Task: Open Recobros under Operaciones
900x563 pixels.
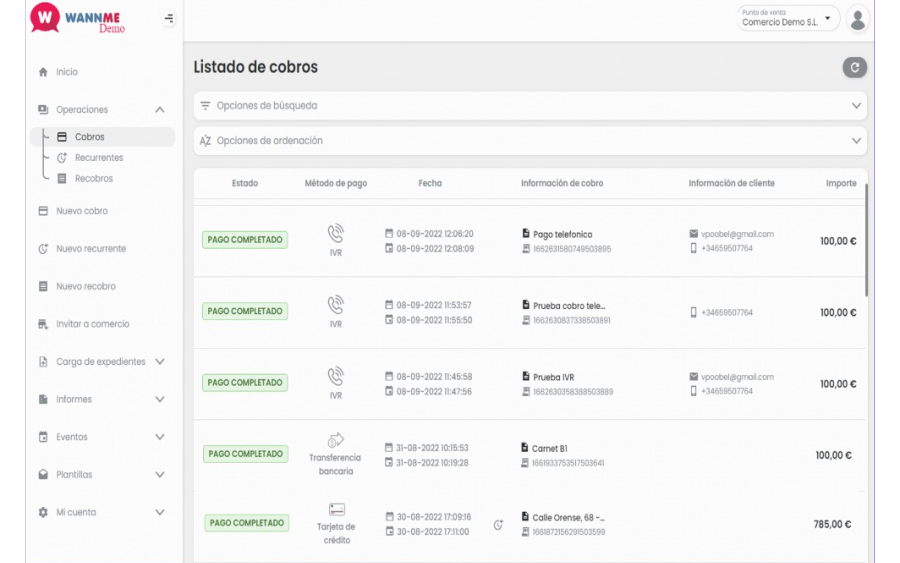Action: (x=94, y=178)
